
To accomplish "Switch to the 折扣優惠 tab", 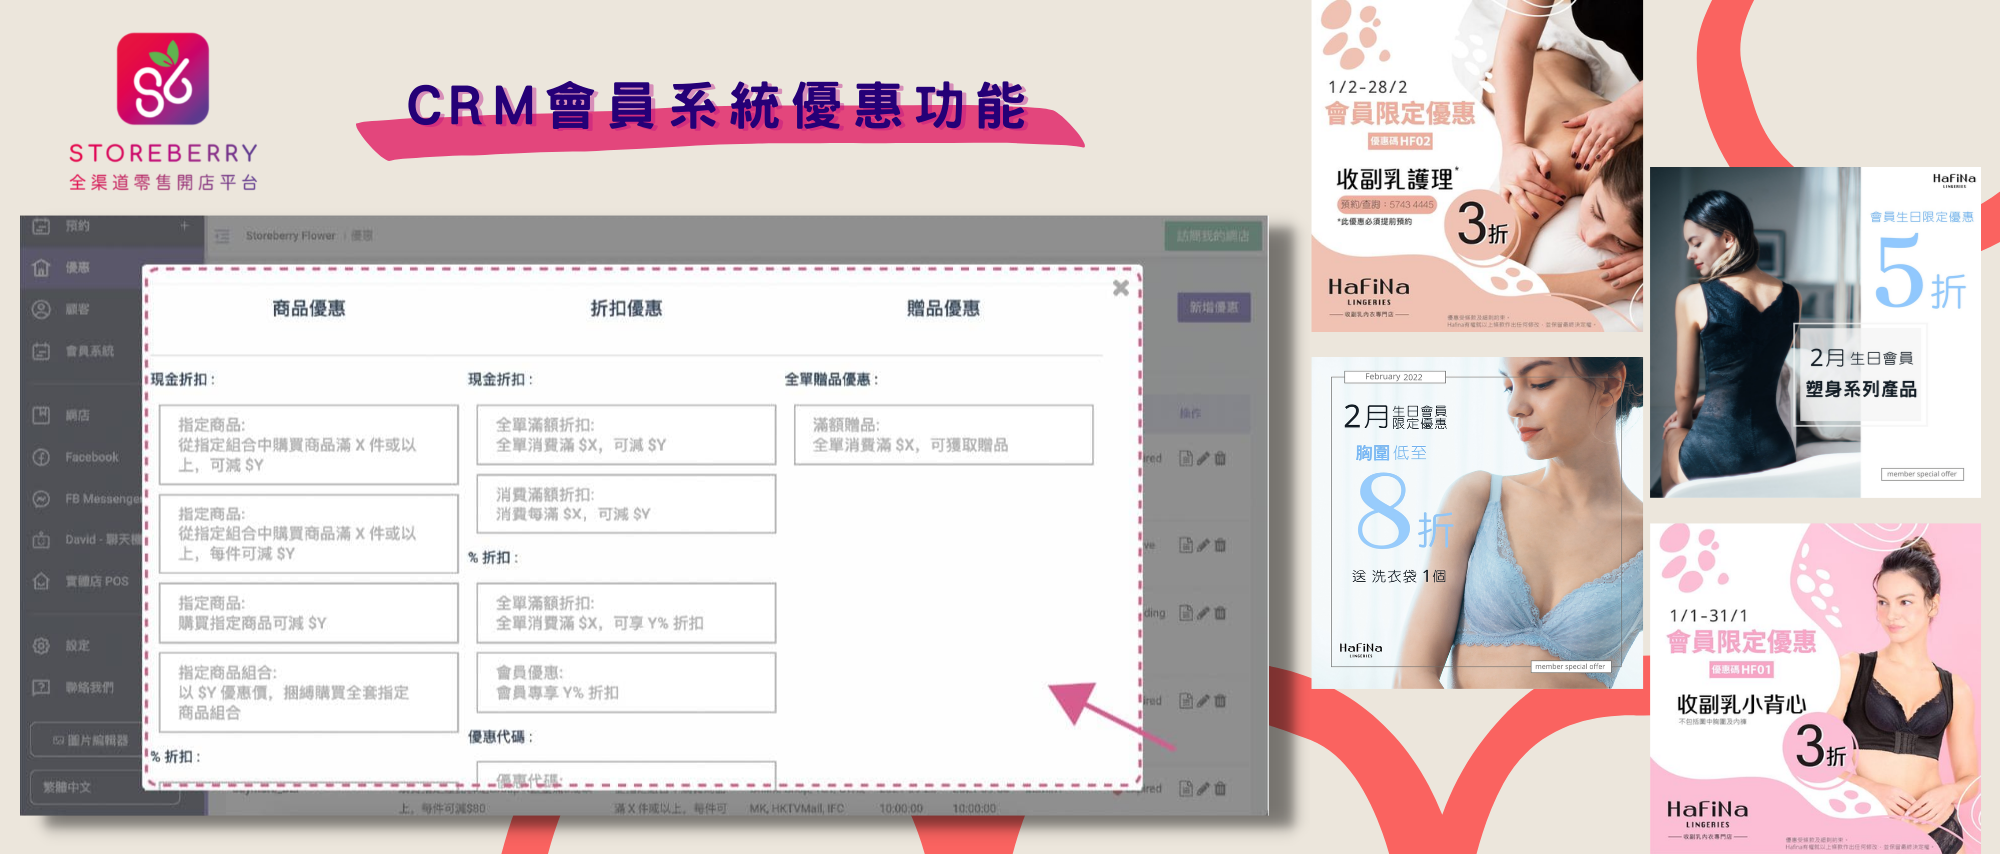I will tap(626, 308).
